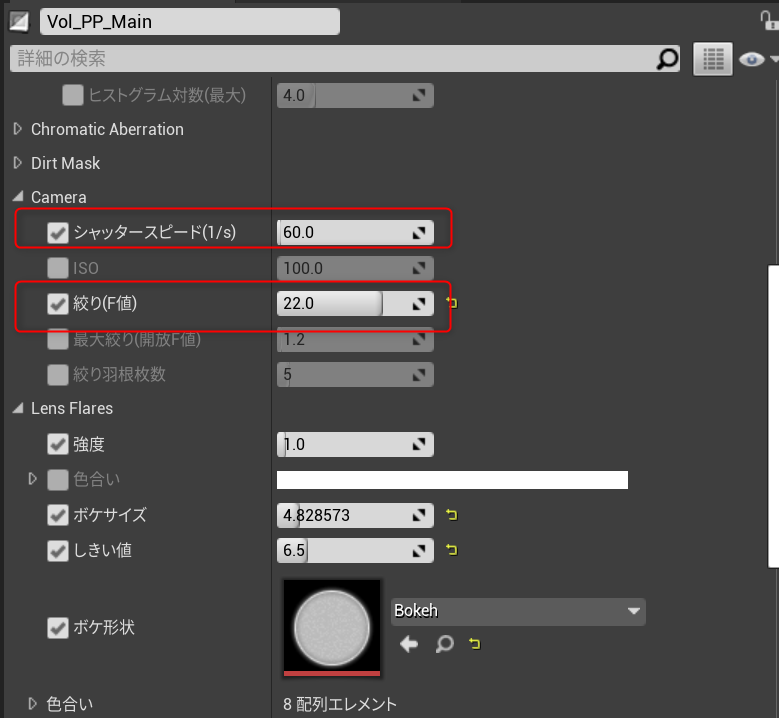Viewport: 779px width, 718px height.
Task: Enable ヒストグラム対数(最大) checkbox
Action: [x=73, y=95]
